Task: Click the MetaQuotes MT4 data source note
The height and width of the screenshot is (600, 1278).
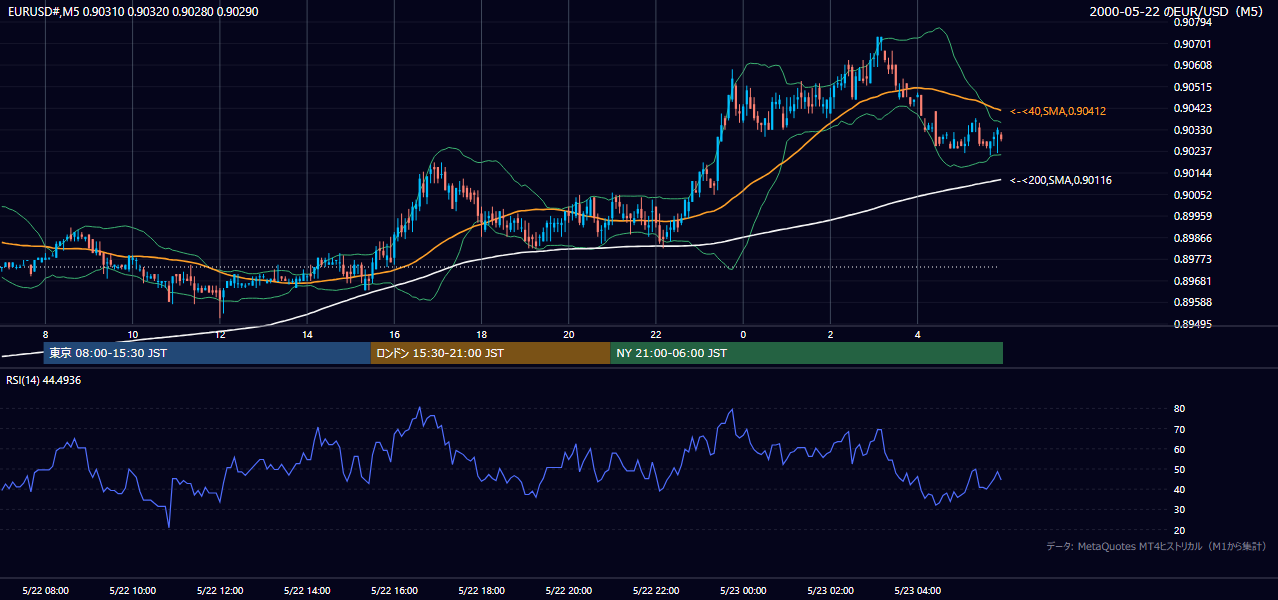Action: 1156,546
